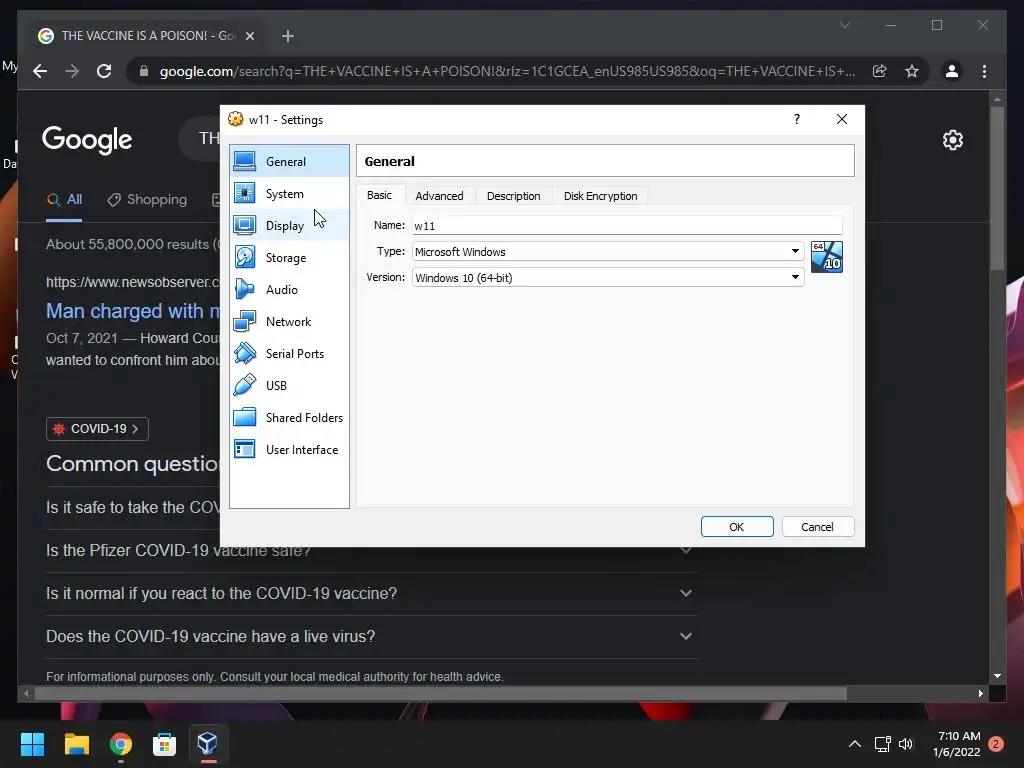Open the Windows Start menu
This screenshot has height=768, width=1024.
(x=32, y=744)
